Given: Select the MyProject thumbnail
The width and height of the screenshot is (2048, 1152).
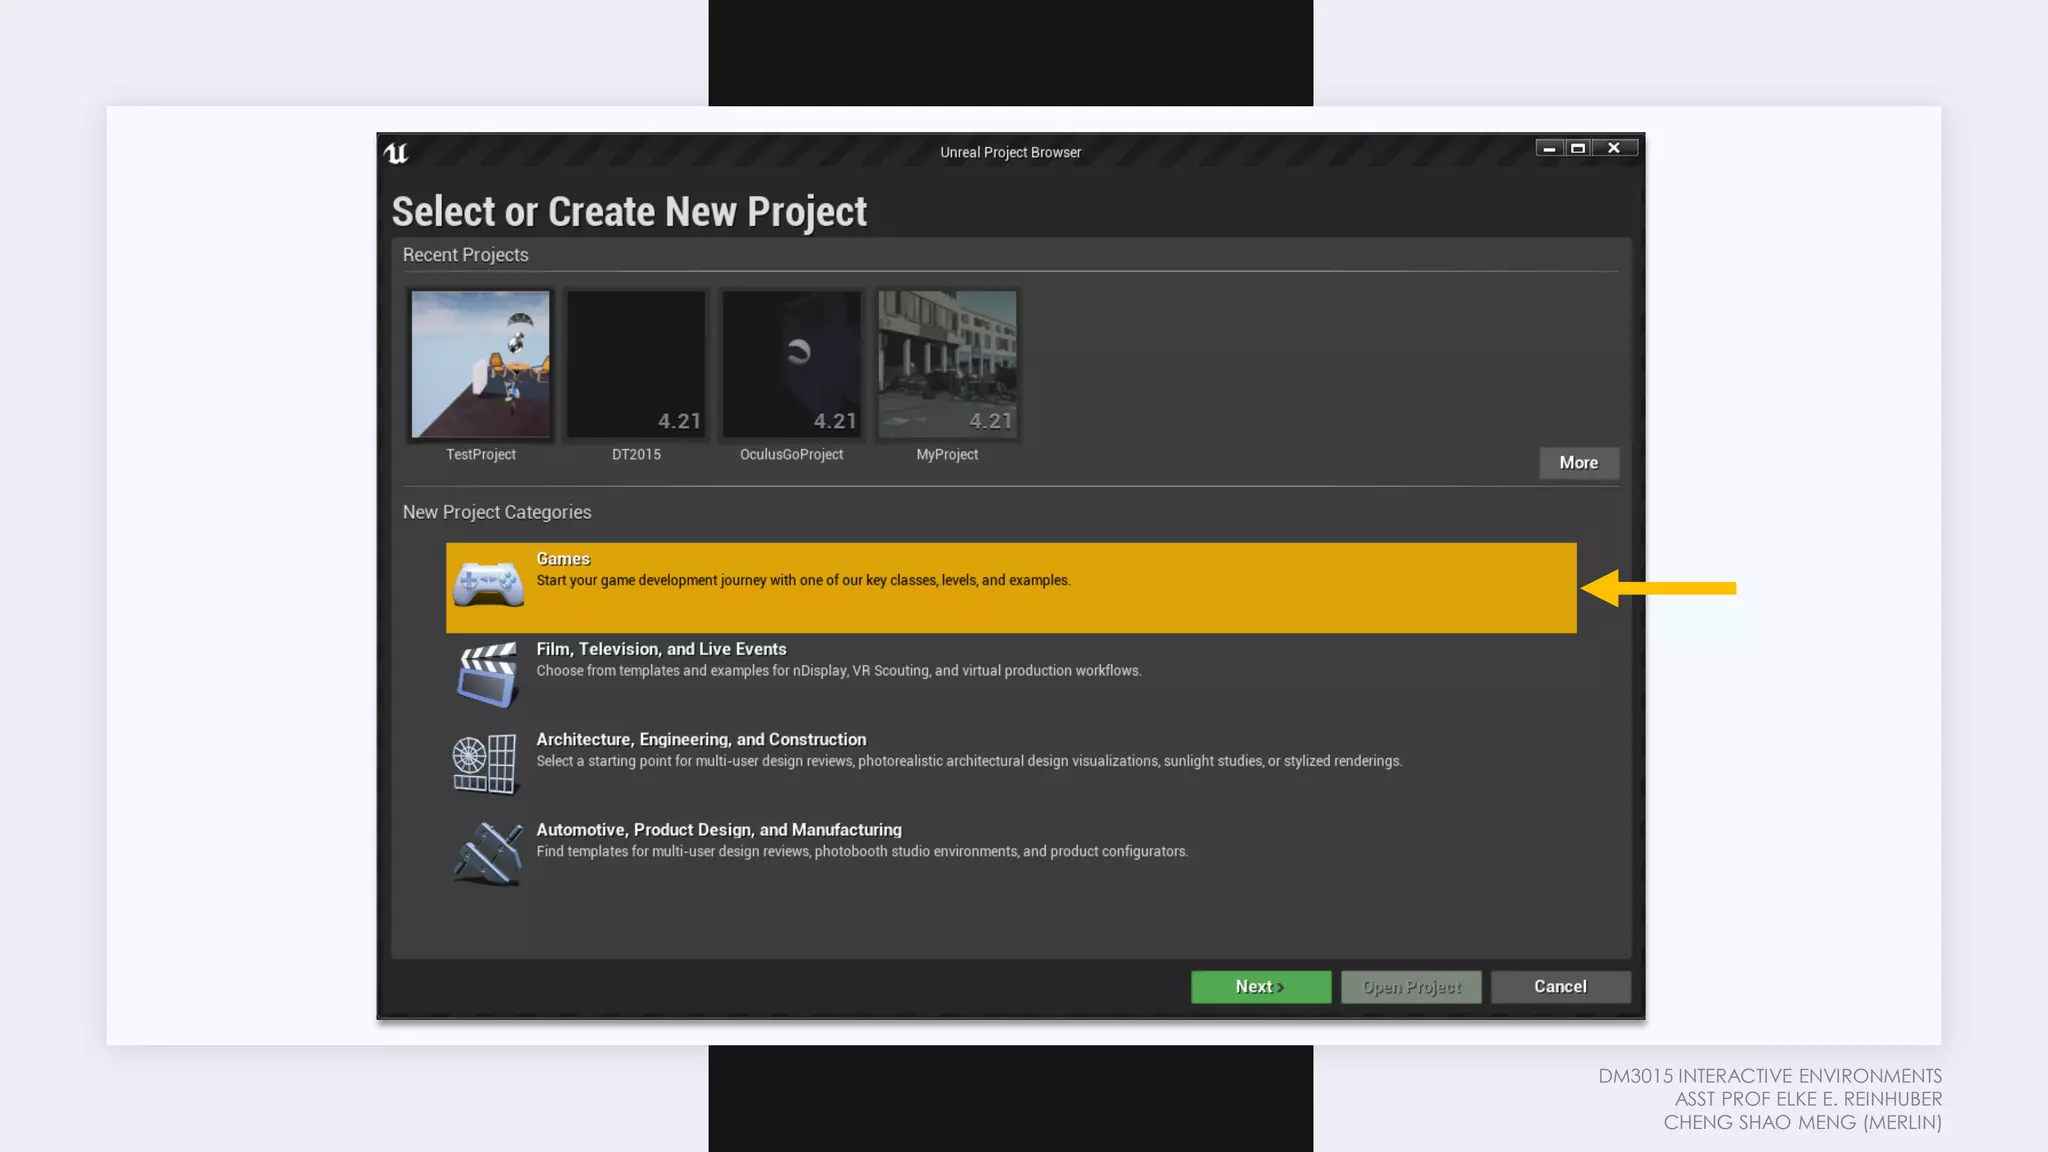Looking at the screenshot, I should coord(947,365).
